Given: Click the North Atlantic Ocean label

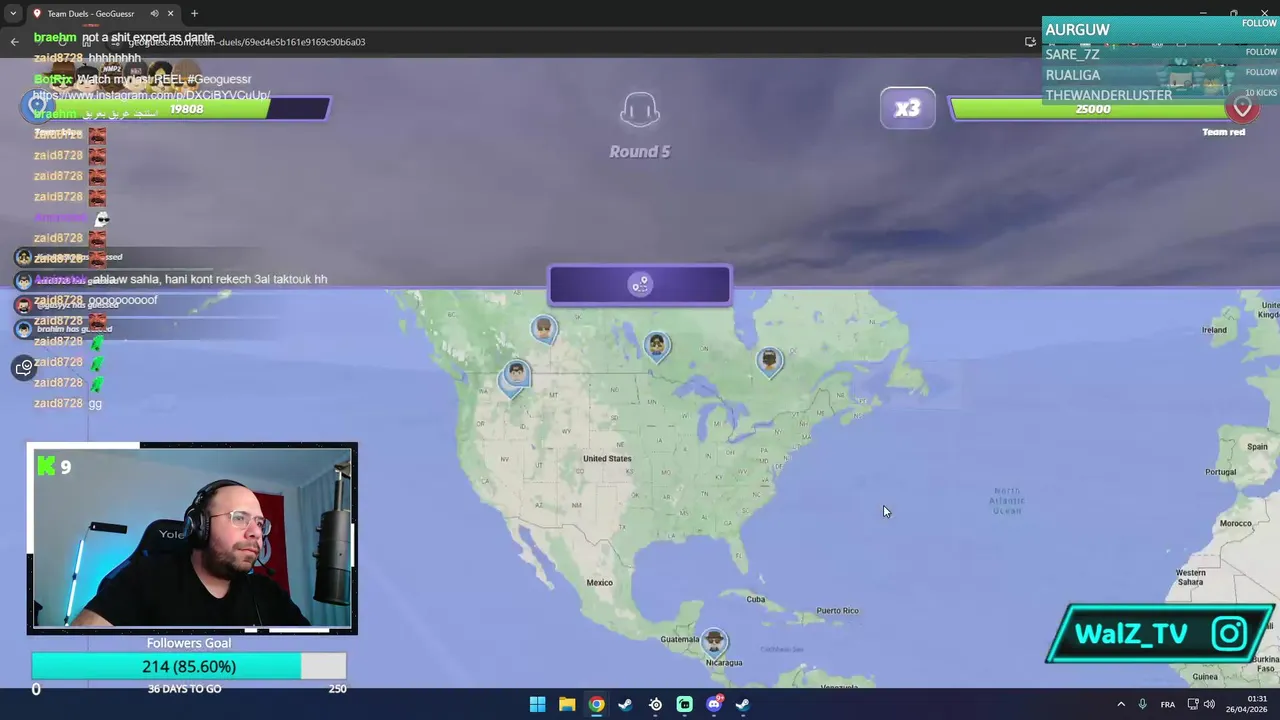Looking at the screenshot, I should click(1007, 501).
